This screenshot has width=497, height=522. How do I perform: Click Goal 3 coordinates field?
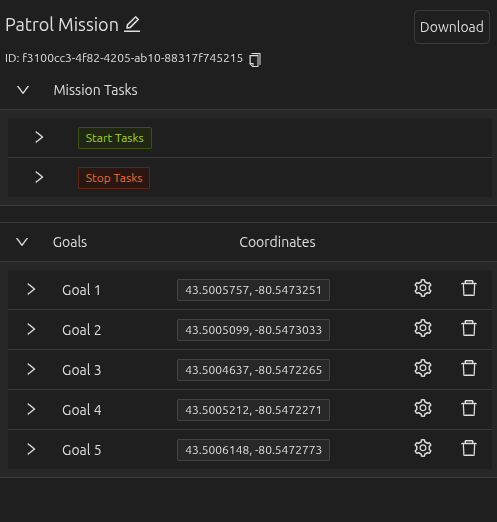(x=253, y=370)
